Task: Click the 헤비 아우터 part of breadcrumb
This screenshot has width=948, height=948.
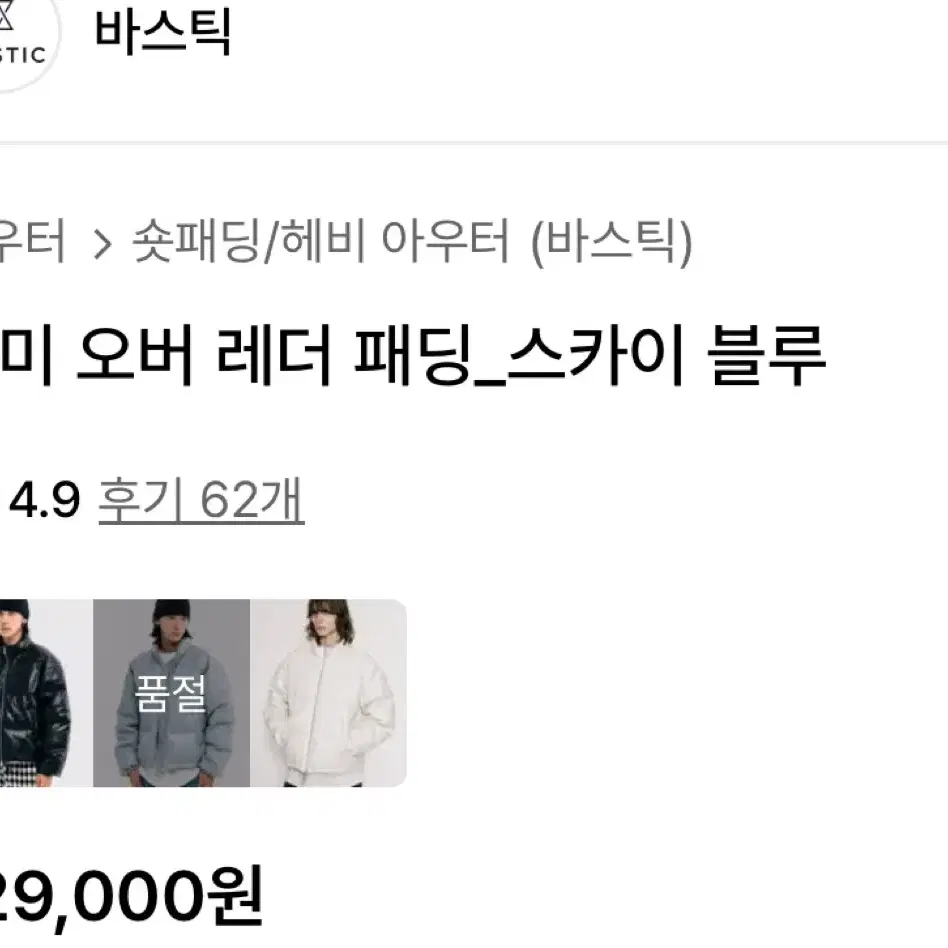Action: click(x=396, y=241)
